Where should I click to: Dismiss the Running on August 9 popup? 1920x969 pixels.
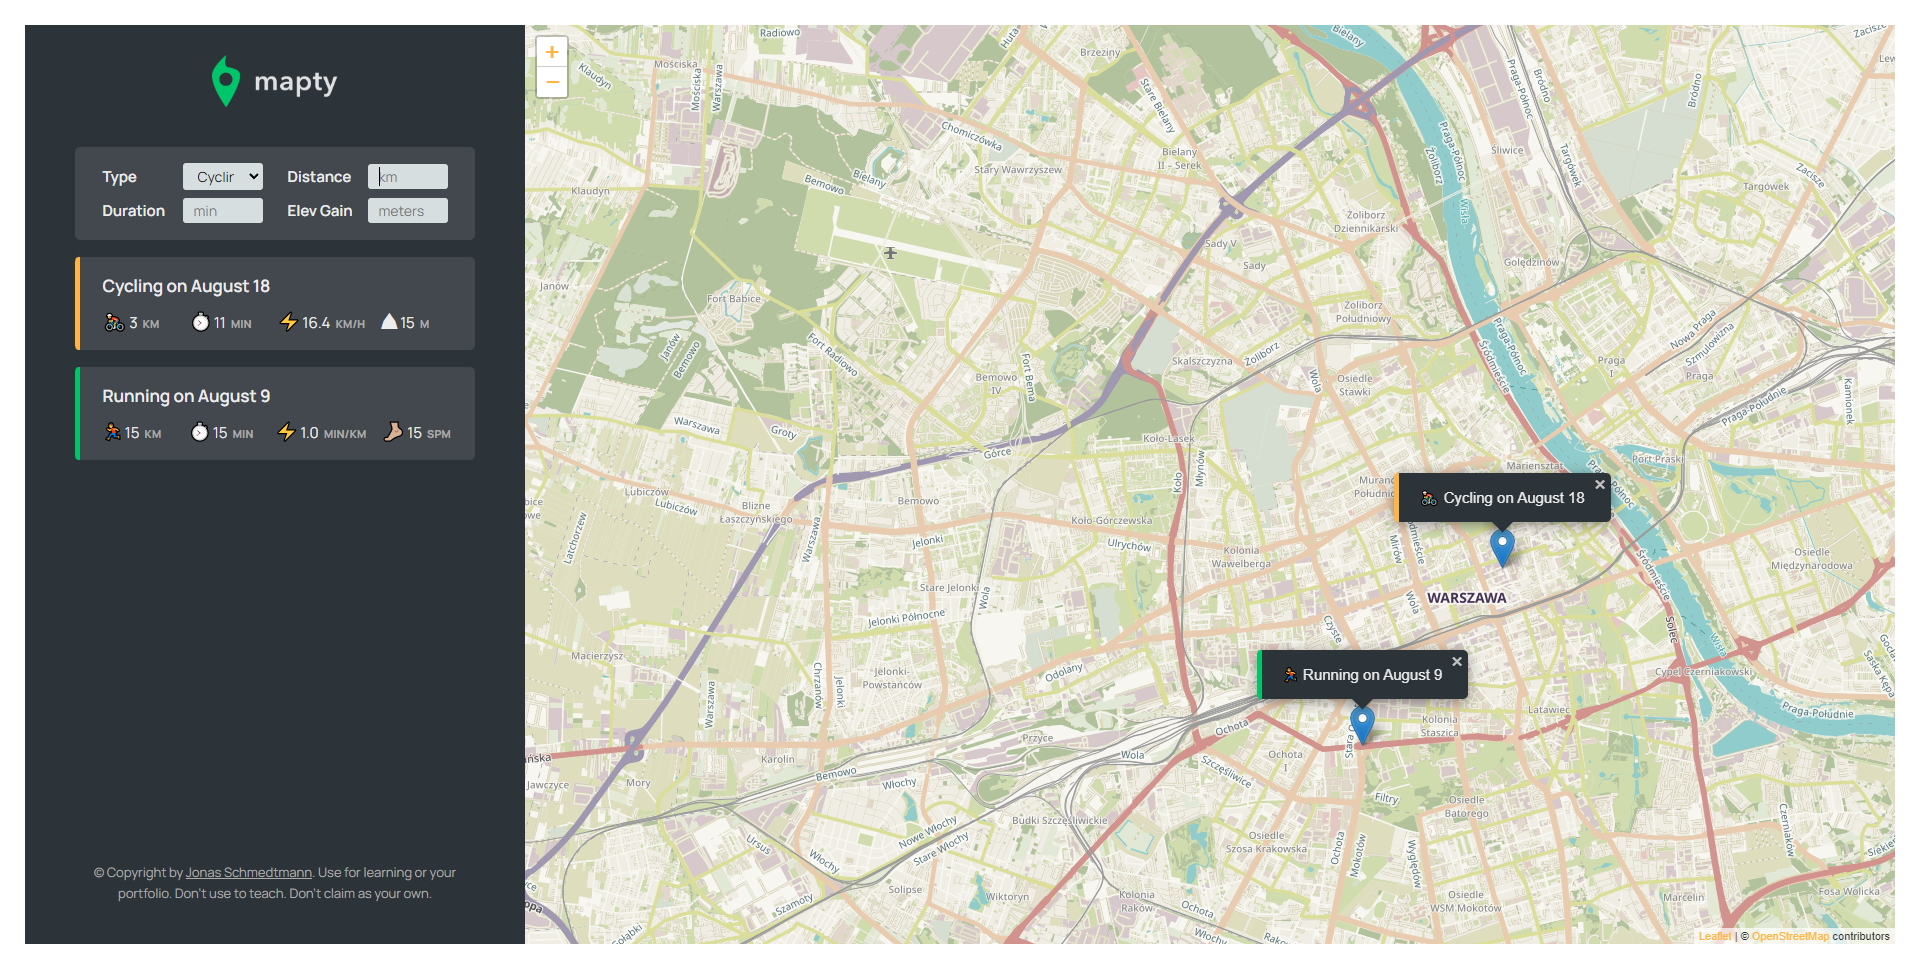pos(1457,661)
